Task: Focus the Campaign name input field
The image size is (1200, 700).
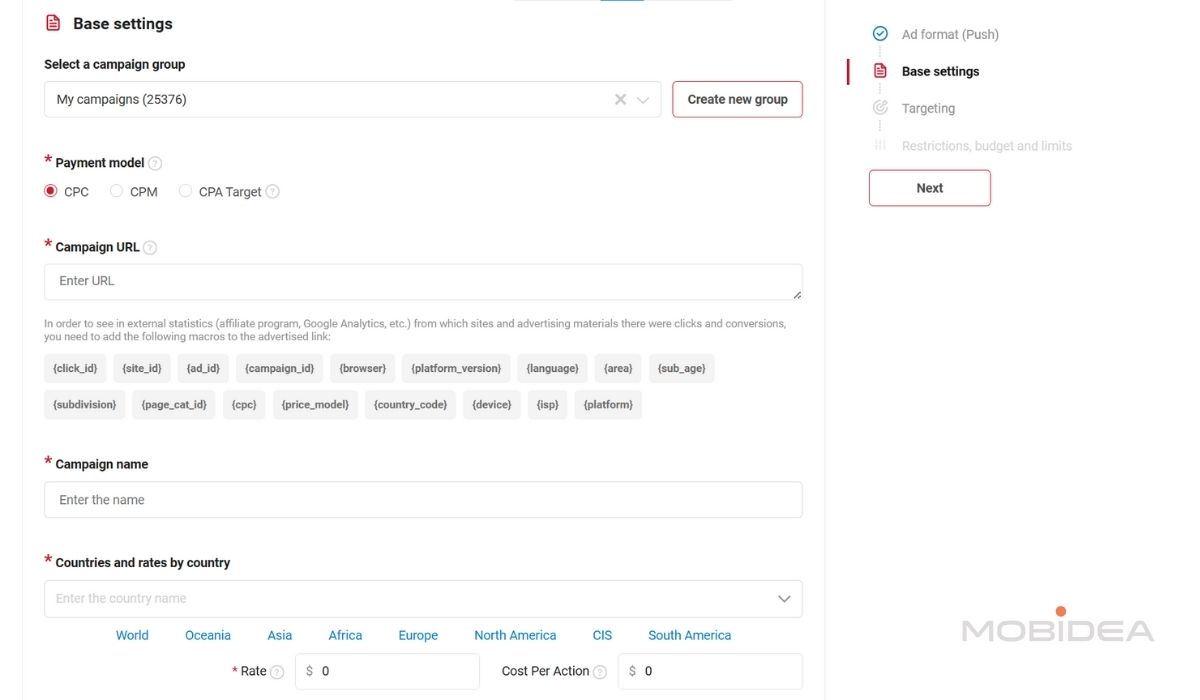Action: pyautogui.click(x=422, y=500)
